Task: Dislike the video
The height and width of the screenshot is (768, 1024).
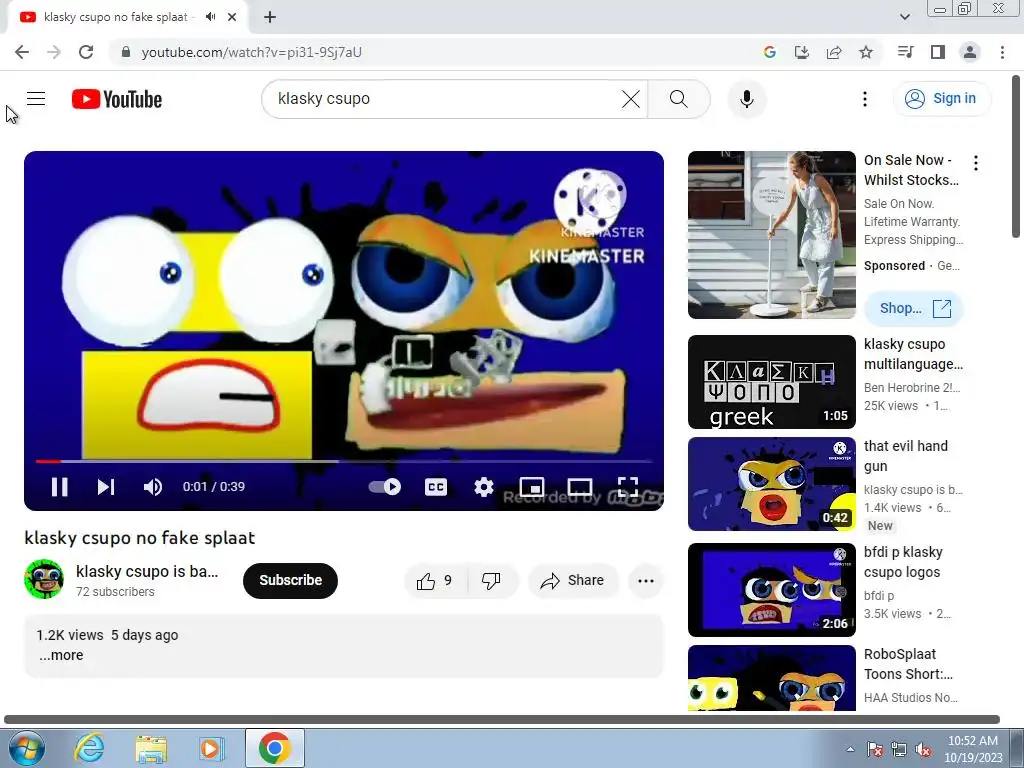Action: click(x=491, y=581)
